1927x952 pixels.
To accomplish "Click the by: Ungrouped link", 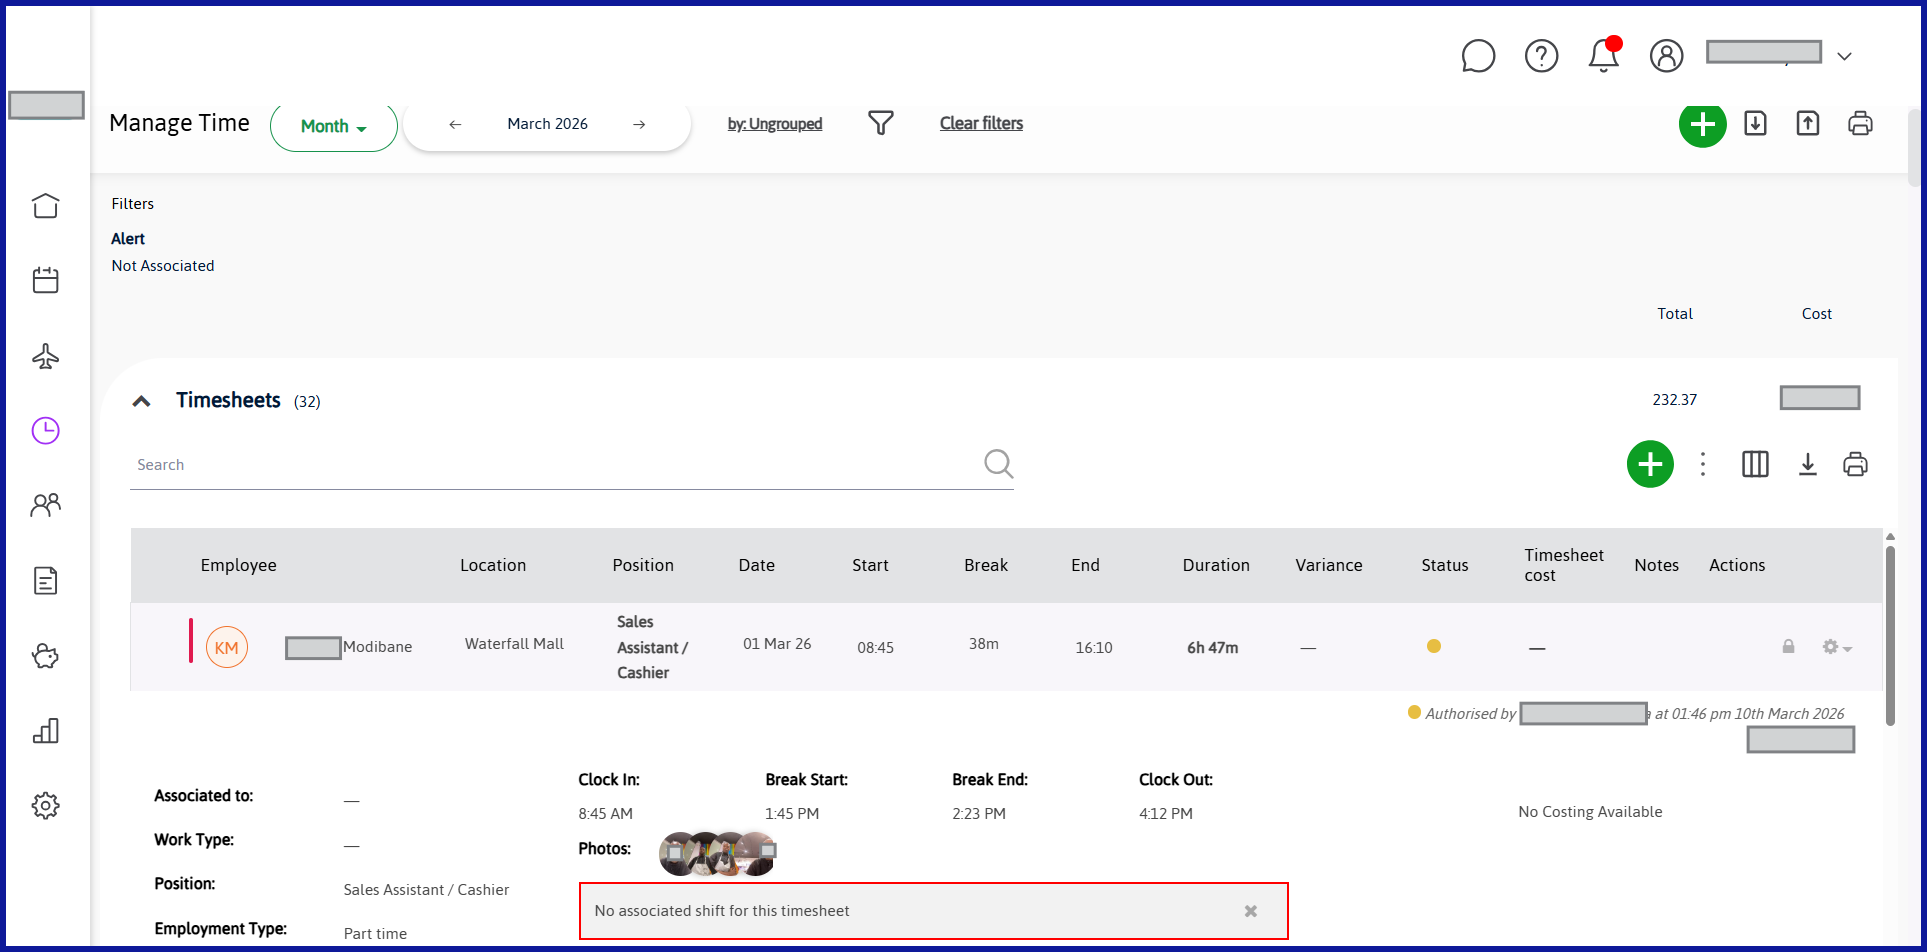I will pyautogui.click(x=775, y=124).
